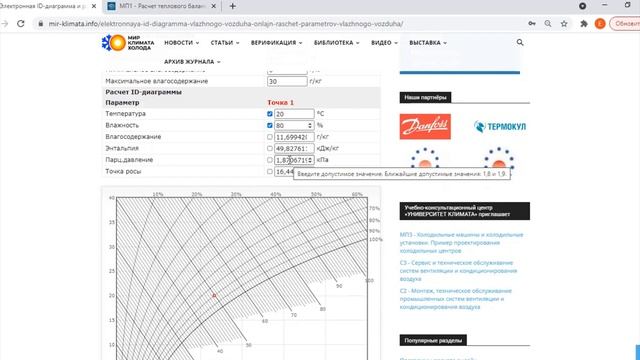Image resolution: width=640 pixels, height=360 pixels.
Task: Click the Популярные разделы heading
Action: pyautogui.click(x=433, y=340)
